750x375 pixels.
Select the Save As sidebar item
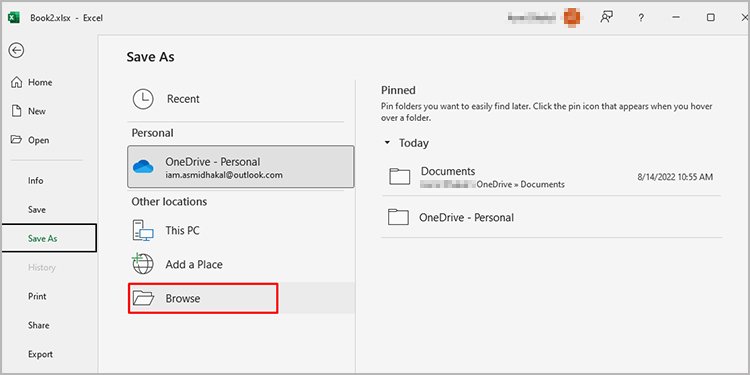49,238
